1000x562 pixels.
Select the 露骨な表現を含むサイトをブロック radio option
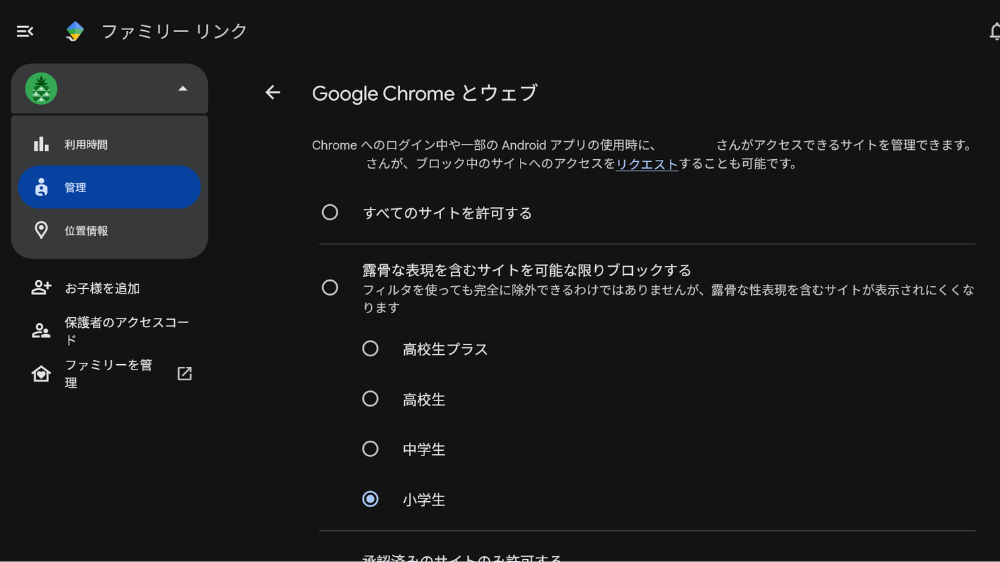pyautogui.click(x=330, y=288)
